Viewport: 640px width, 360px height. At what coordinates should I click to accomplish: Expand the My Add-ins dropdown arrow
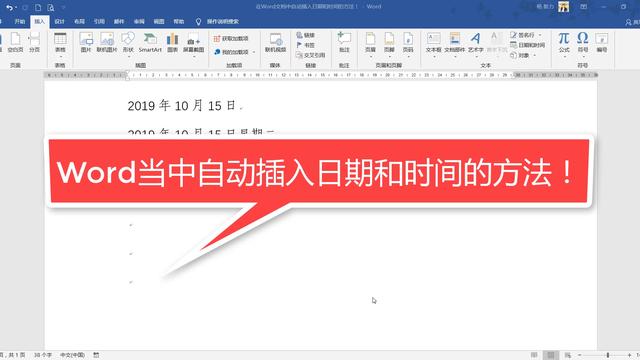coord(254,52)
